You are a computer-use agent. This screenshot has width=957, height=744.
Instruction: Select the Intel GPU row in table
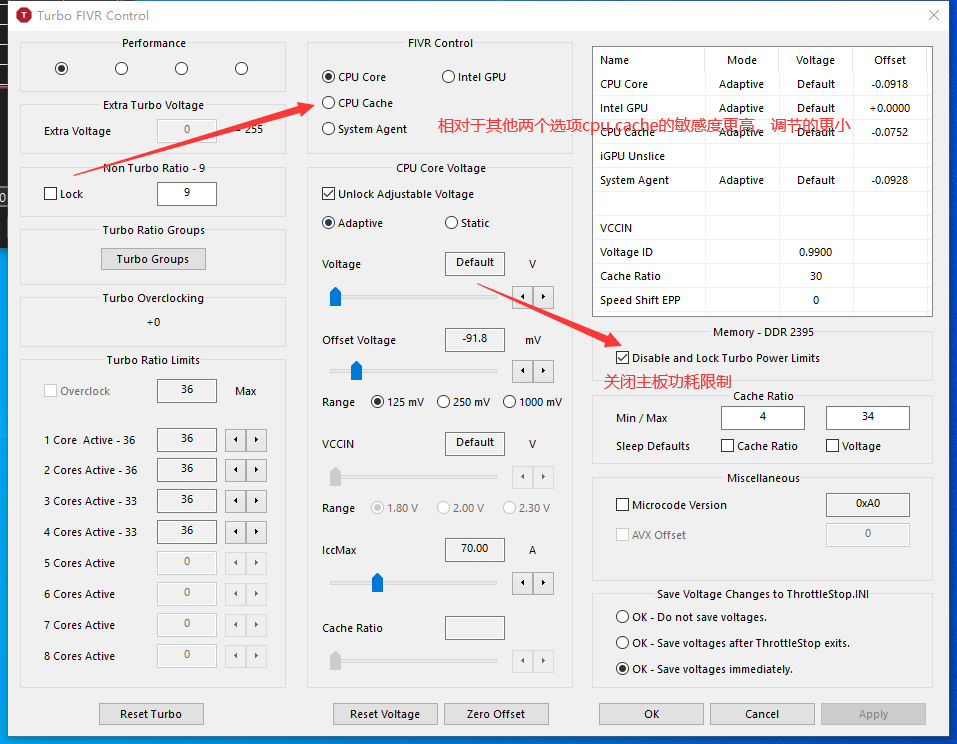coord(761,108)
